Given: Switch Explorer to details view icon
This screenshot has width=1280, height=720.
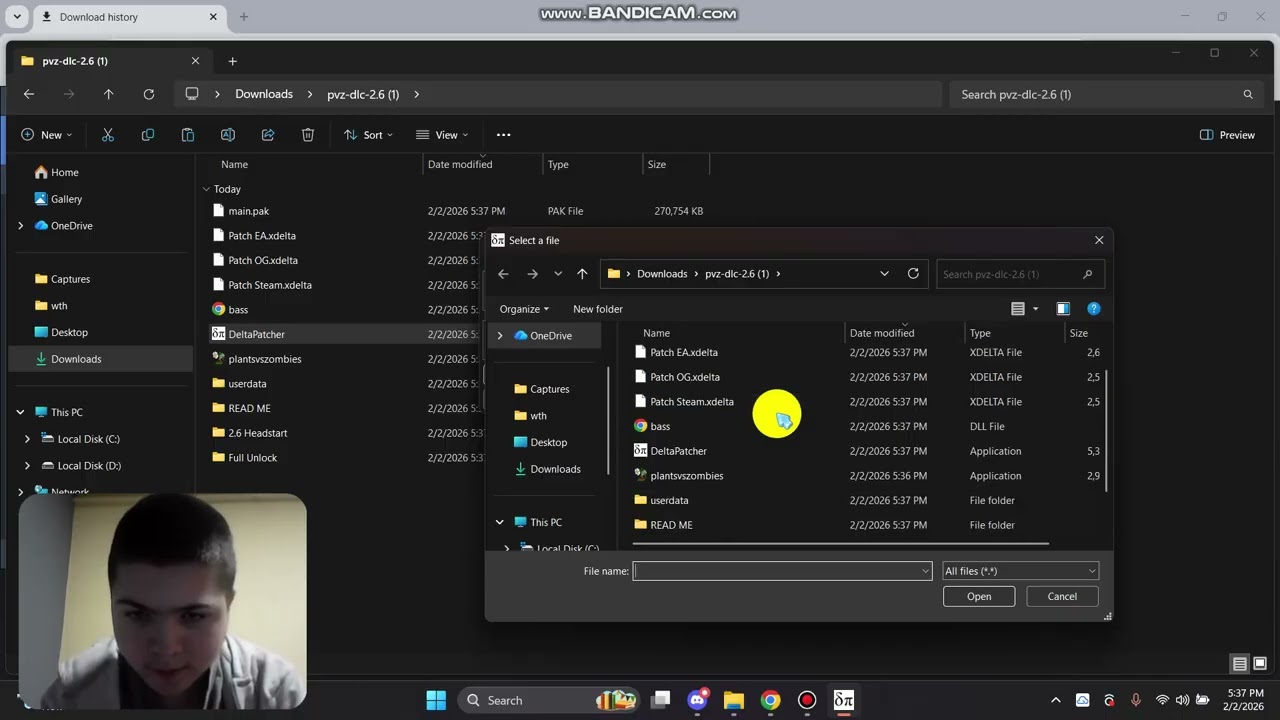Looking at the screenshot, I should pyautogui.click(x=1240, y=664).
